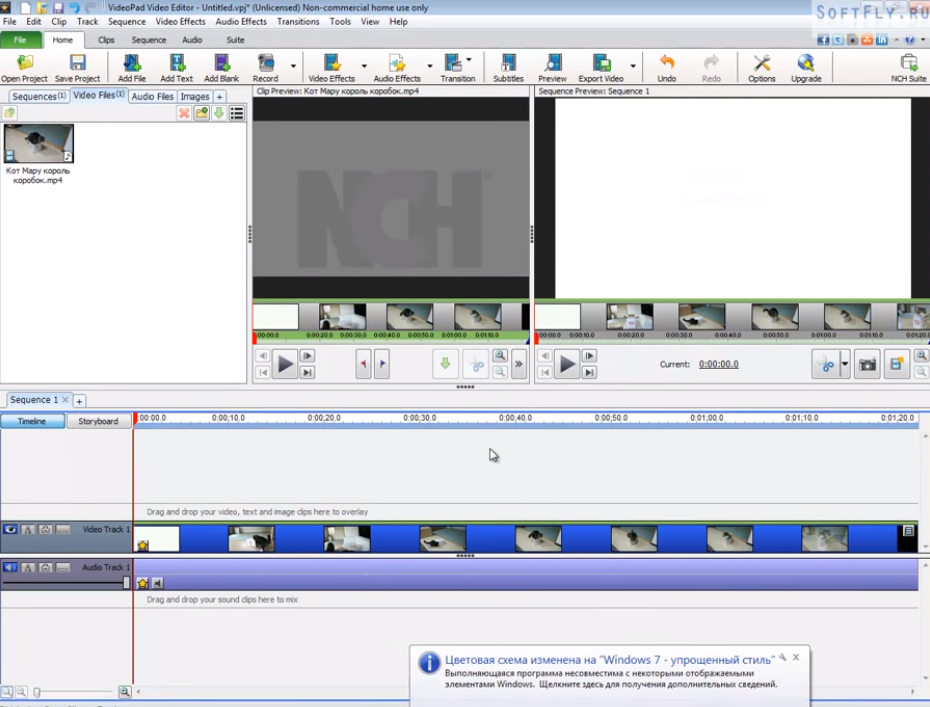This screenshot has width=930, height=707.
Task: Open effects star on the Video Track 1 clip
Action: pos(143,546)
